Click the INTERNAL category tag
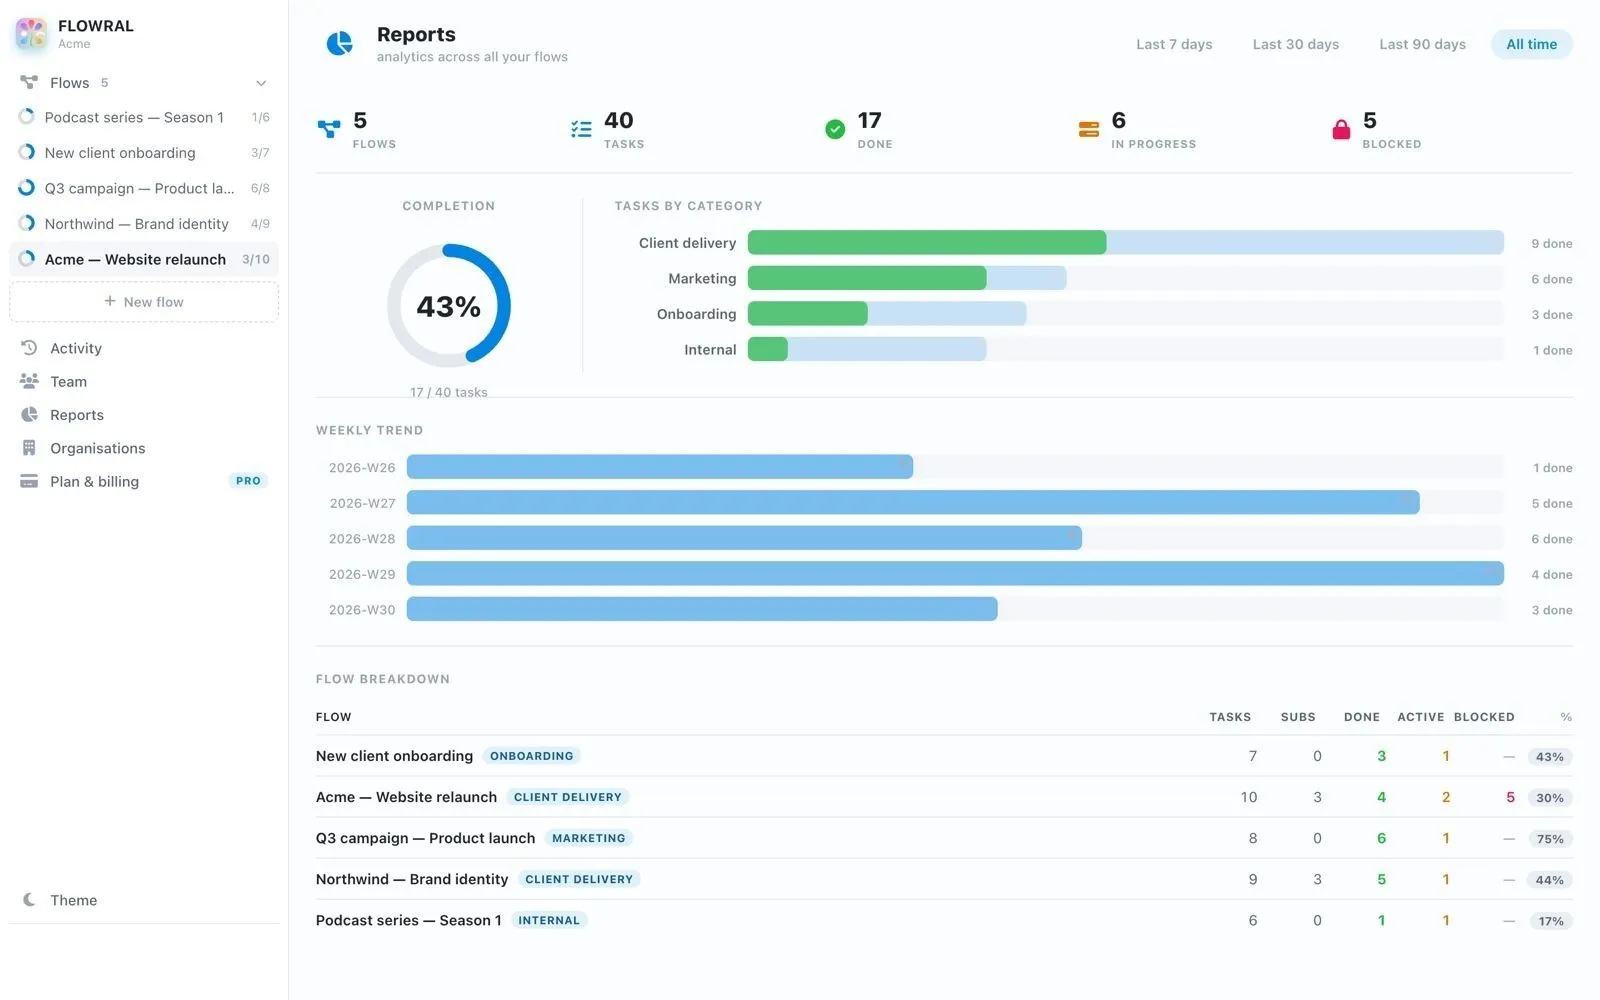The image size is (1600, 1000). point(548,920)
